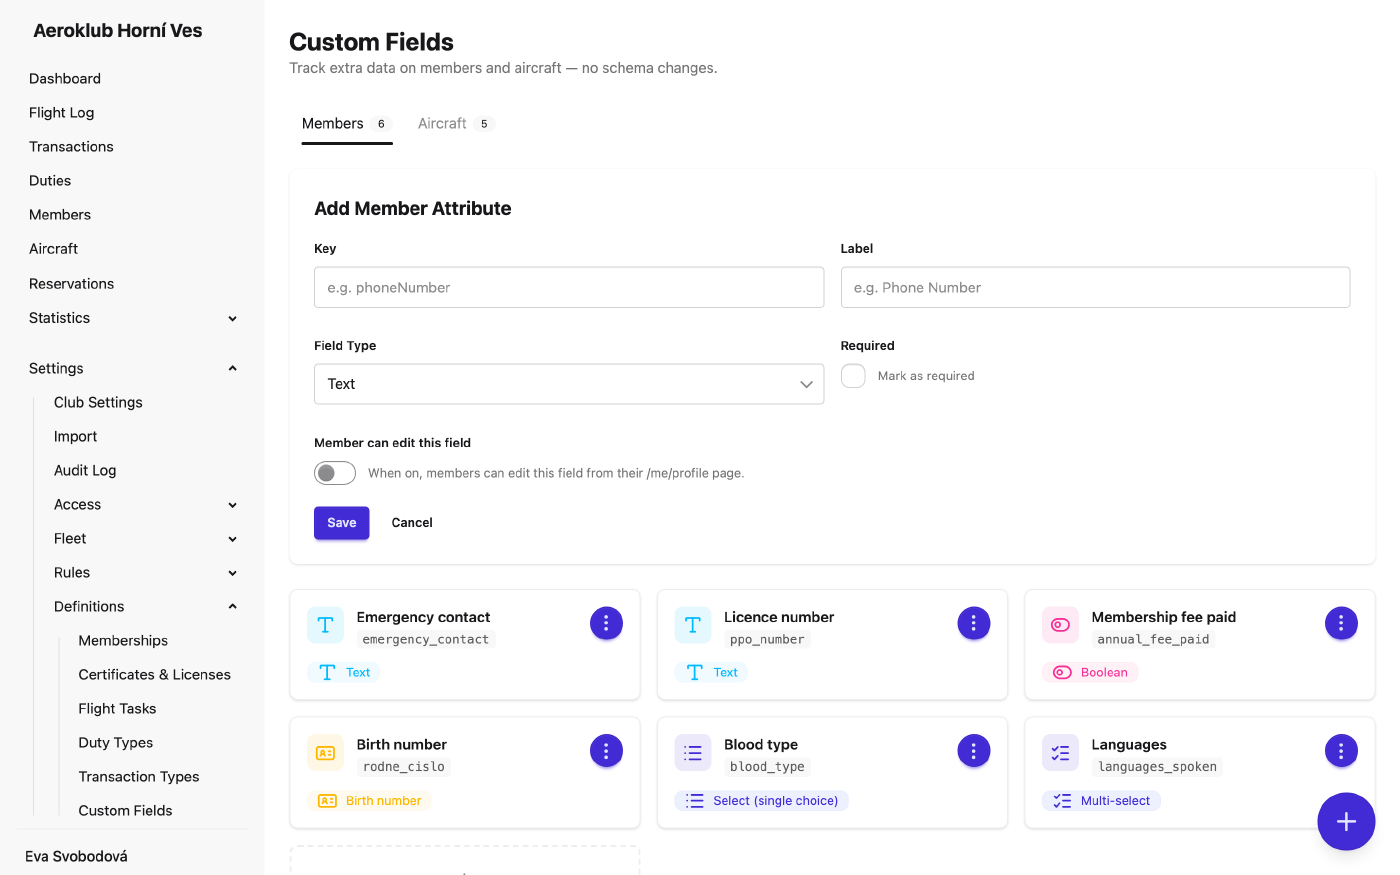Open Certificates & Licenses definitions

[155, 675]
